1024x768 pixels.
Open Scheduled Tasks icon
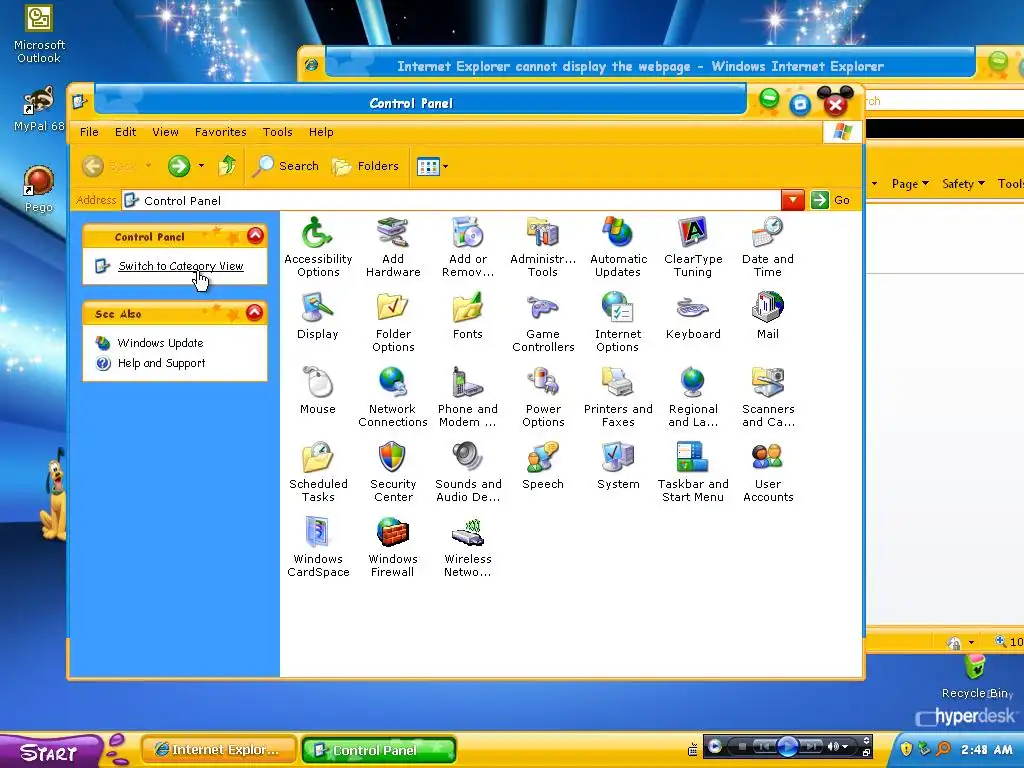click(x=317, y=472)
